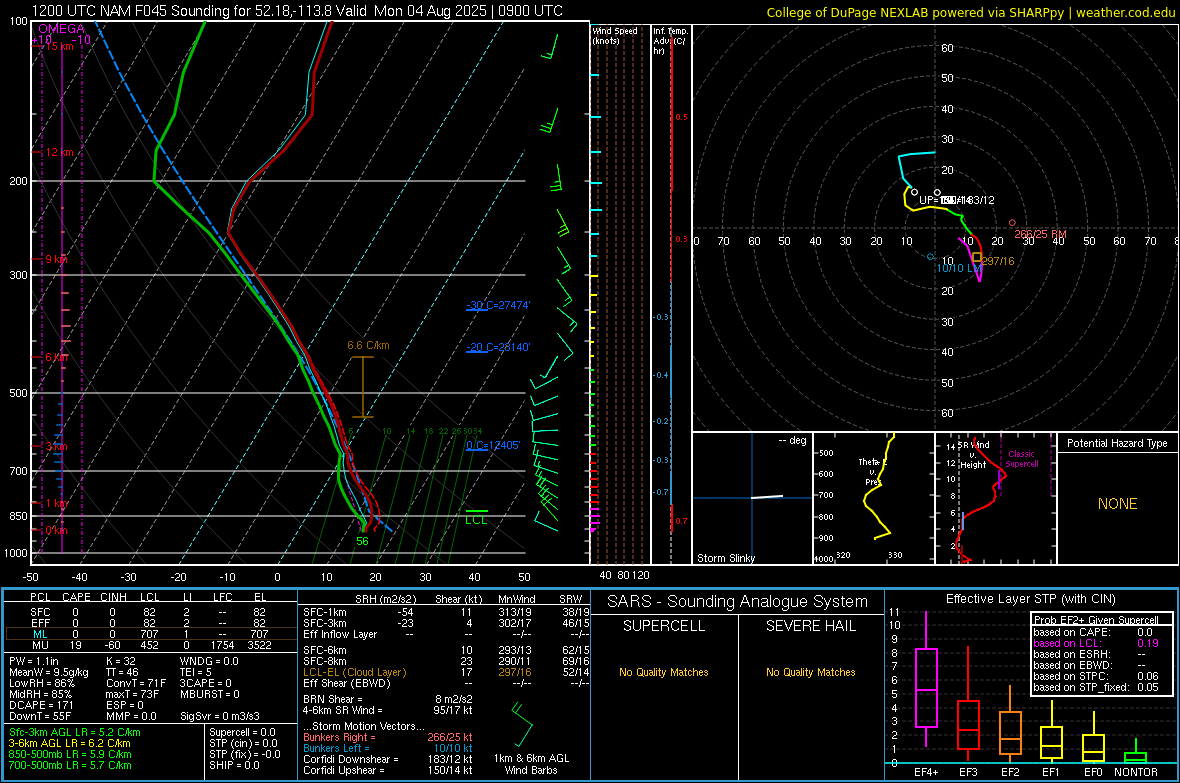Viewport: 1180px width, 783px height.
Task: Click the Sfc-3km AGL LR = 5.2 C/km line
Action: (x=75, y=732)
